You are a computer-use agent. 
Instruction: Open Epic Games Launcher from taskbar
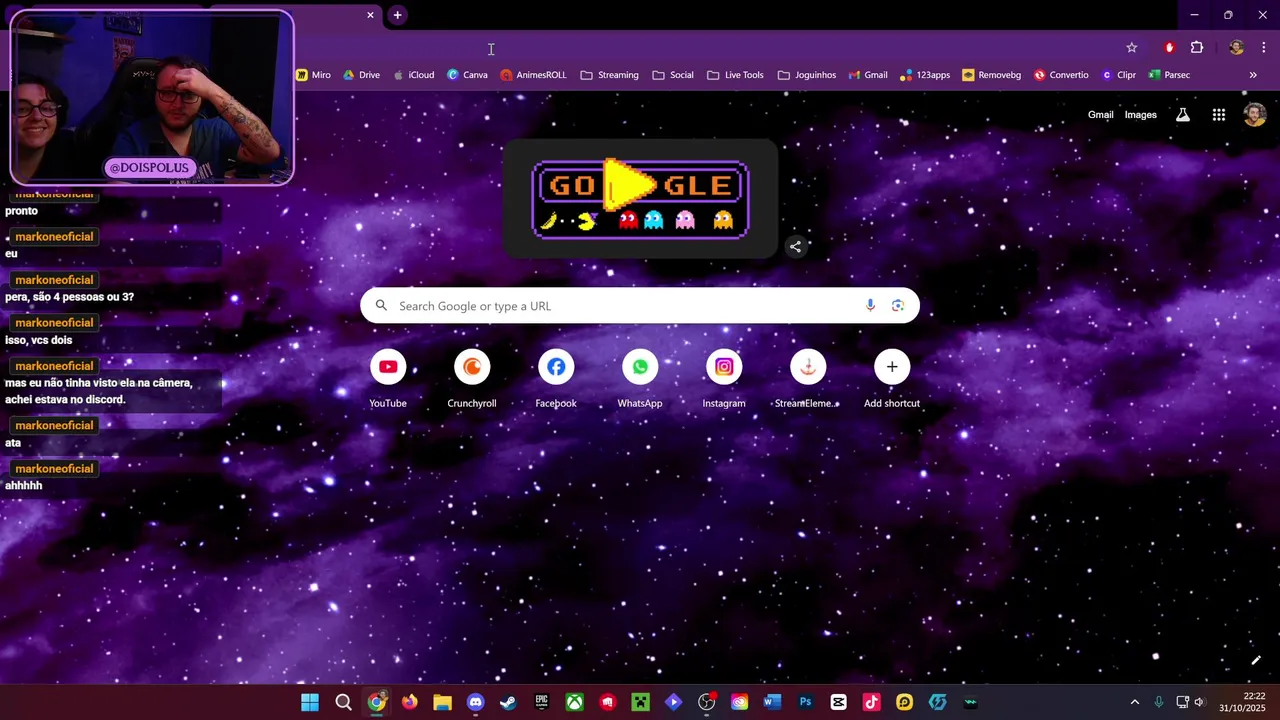pyautogui.click(x=541, y=702)
